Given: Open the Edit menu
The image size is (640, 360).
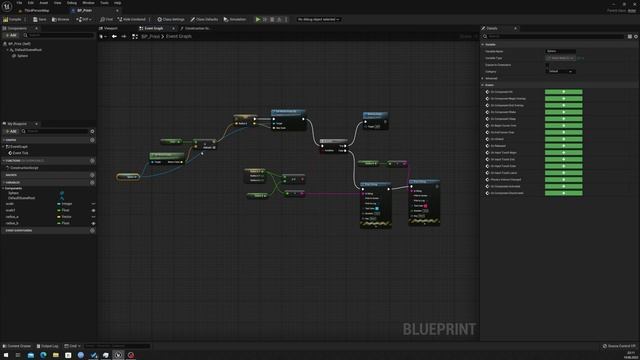Looking at the screenshot, I should coord(31,3).
